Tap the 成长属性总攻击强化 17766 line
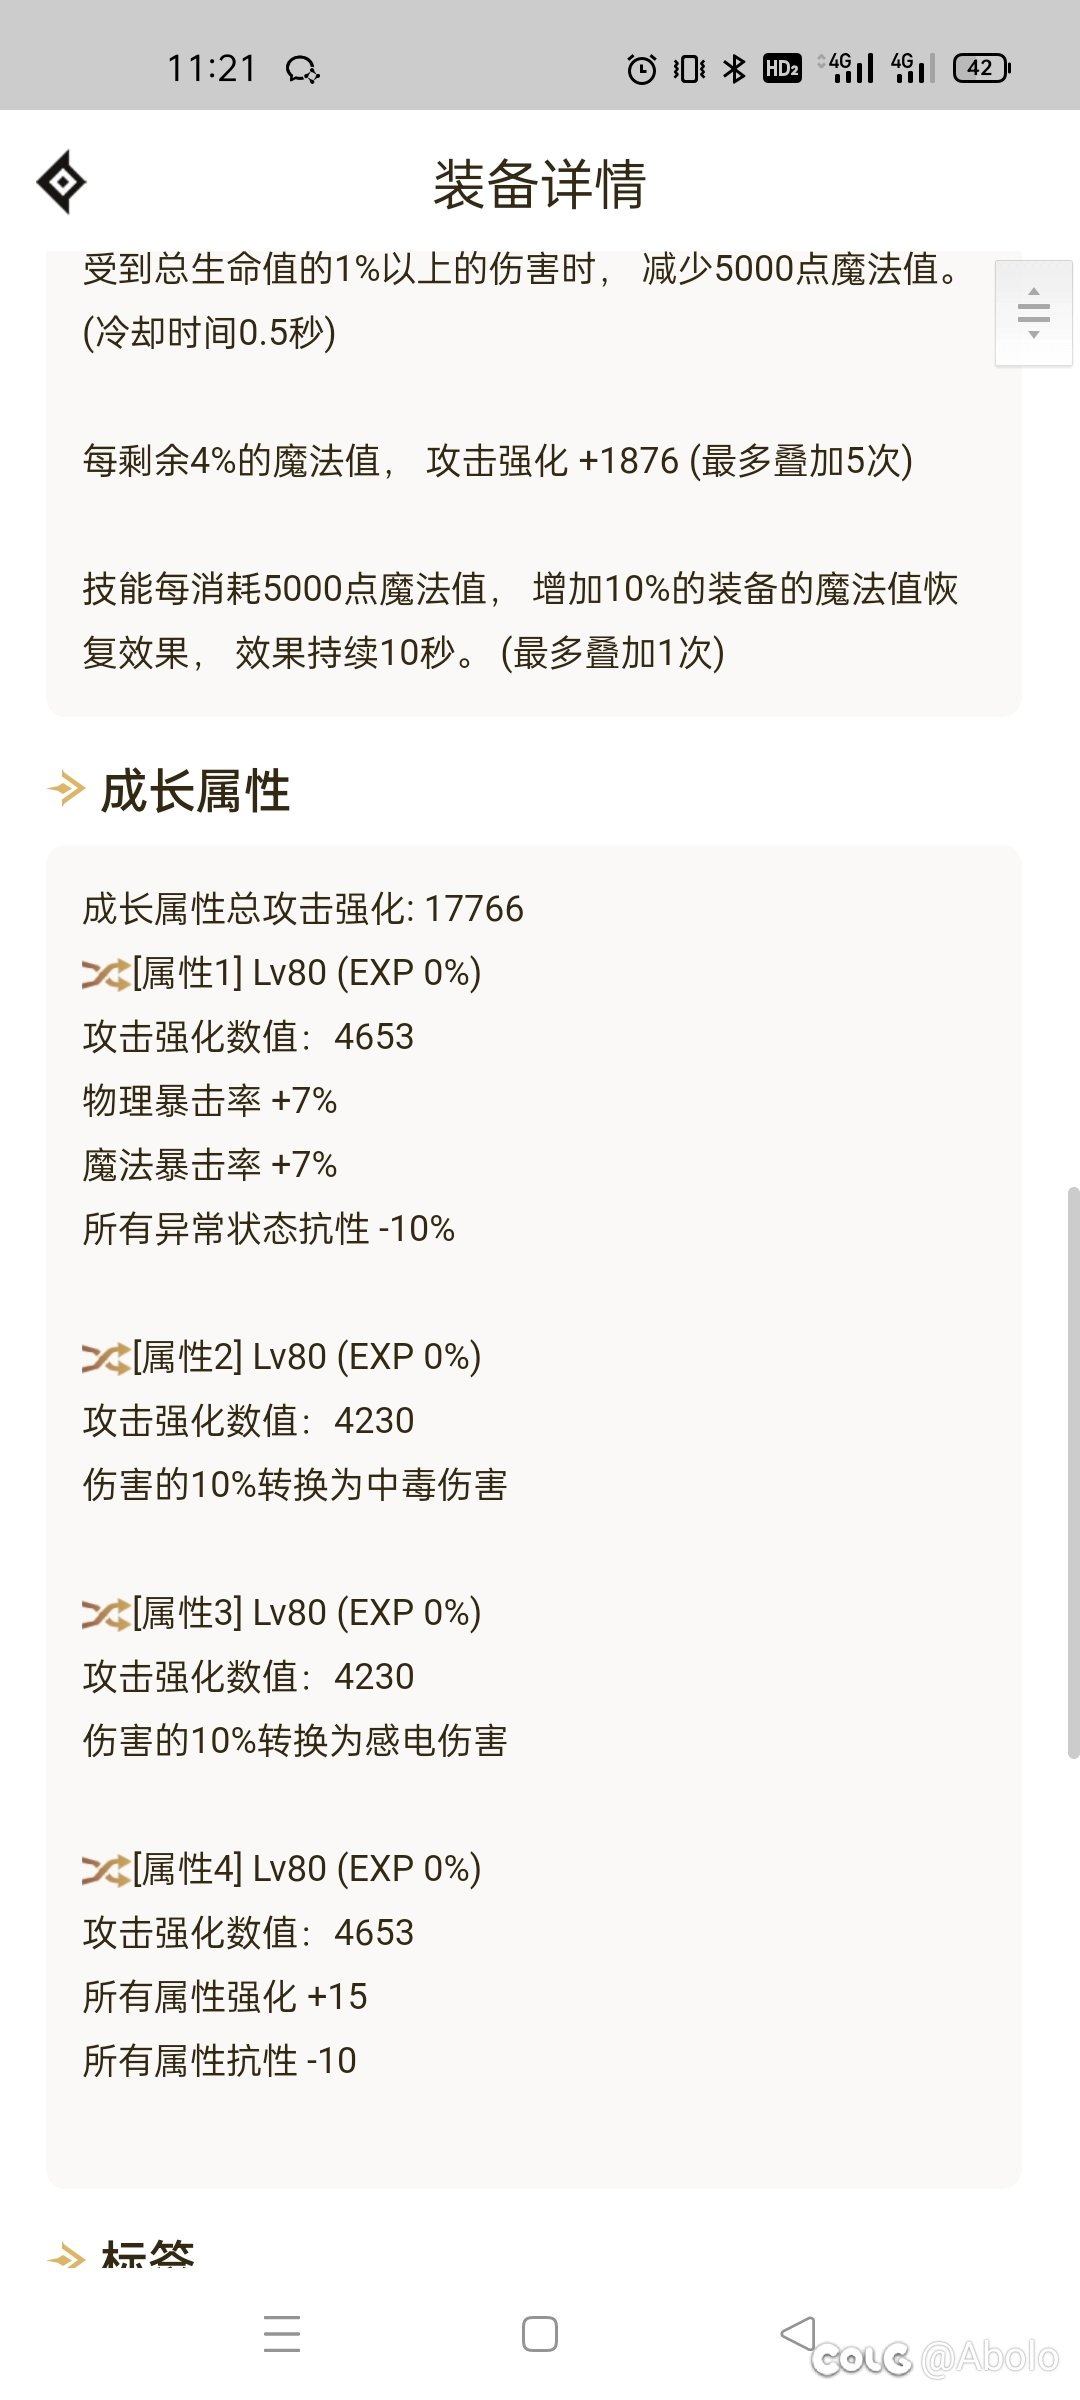Viewport: 1080px width, 2400px height. 303,909
